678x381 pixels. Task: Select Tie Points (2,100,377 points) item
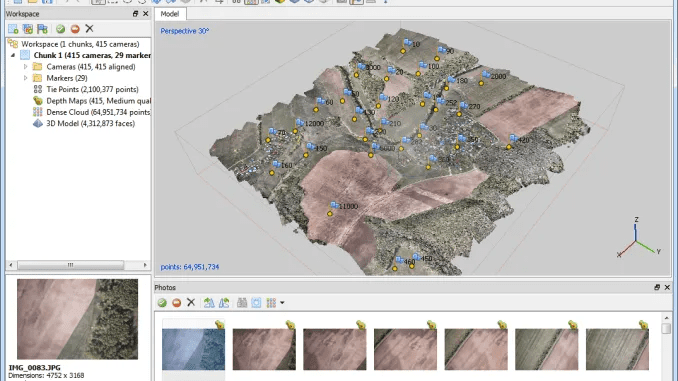pos(92,90)
